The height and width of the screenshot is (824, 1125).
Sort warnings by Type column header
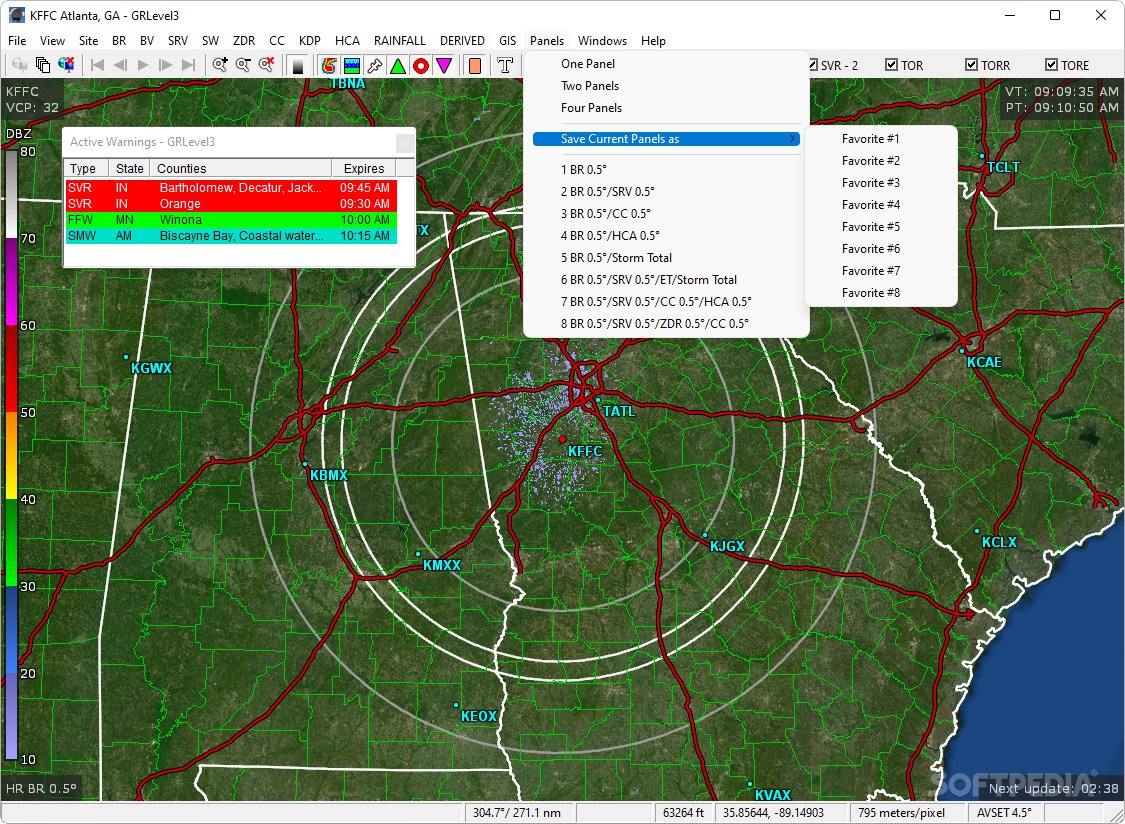point(86,169)
